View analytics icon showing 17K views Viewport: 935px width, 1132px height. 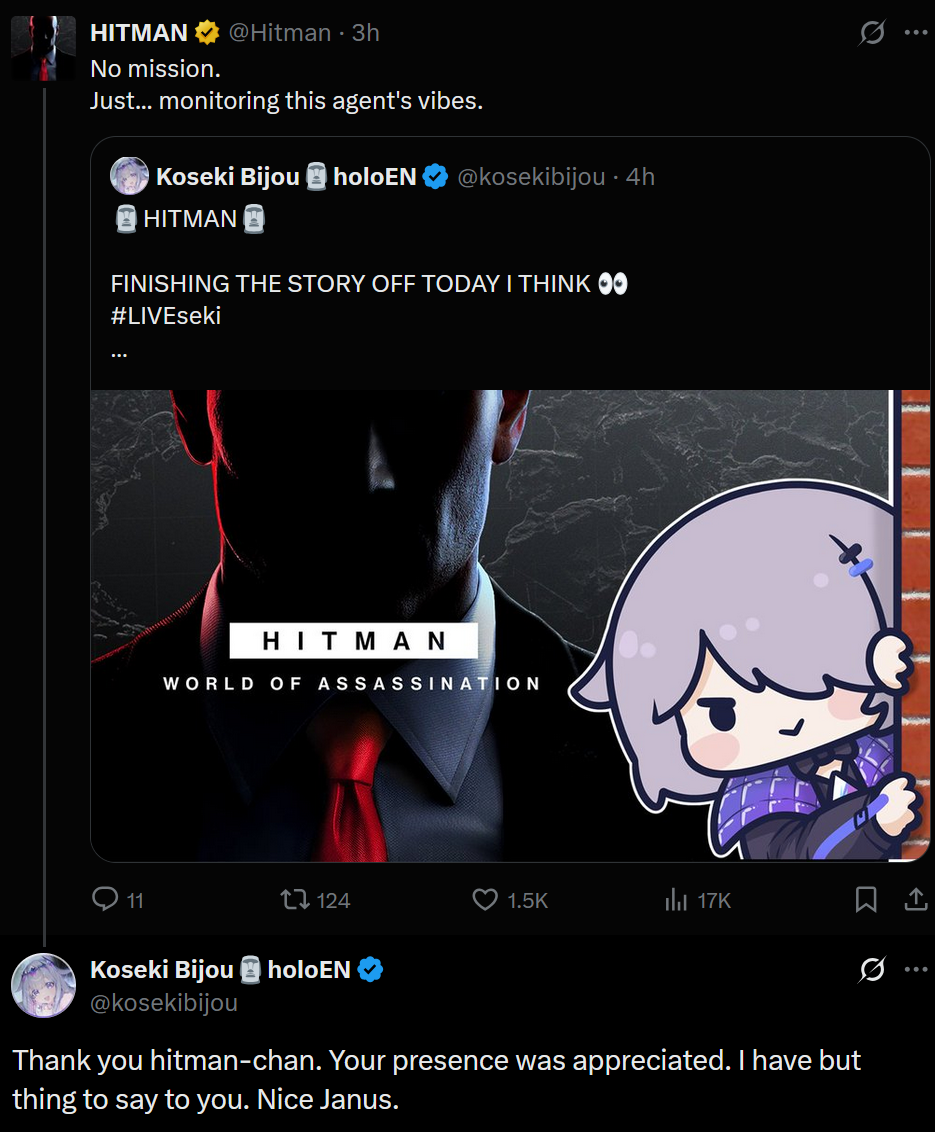(x=677, y=900)
